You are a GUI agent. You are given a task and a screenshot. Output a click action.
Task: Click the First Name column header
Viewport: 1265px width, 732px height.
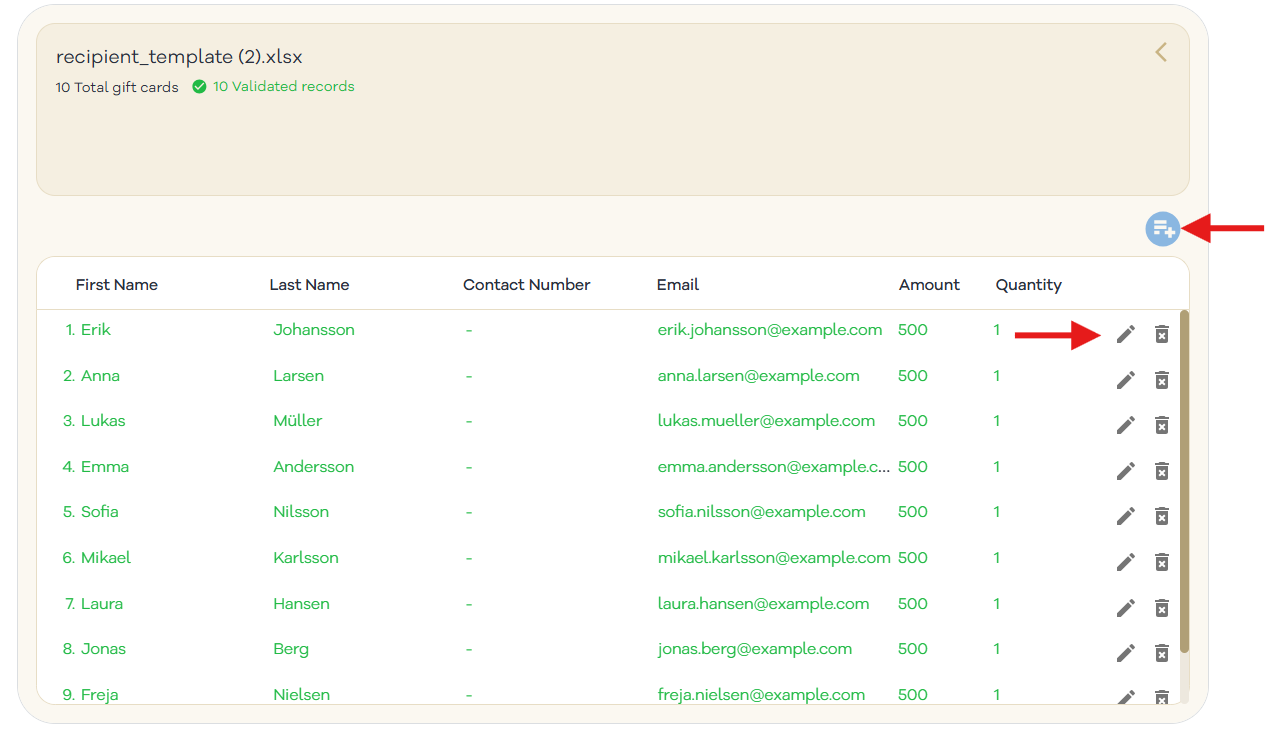pos(117,285)
